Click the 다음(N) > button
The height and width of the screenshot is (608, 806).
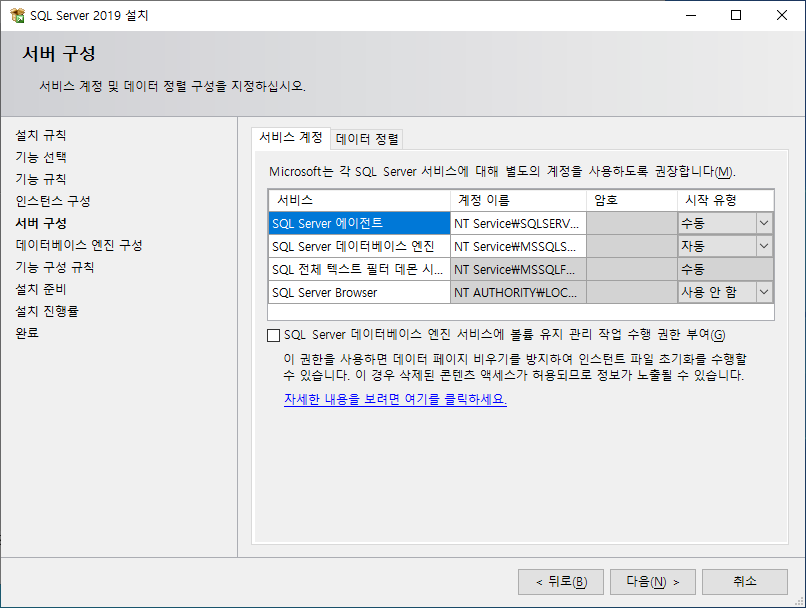(653, 582)
